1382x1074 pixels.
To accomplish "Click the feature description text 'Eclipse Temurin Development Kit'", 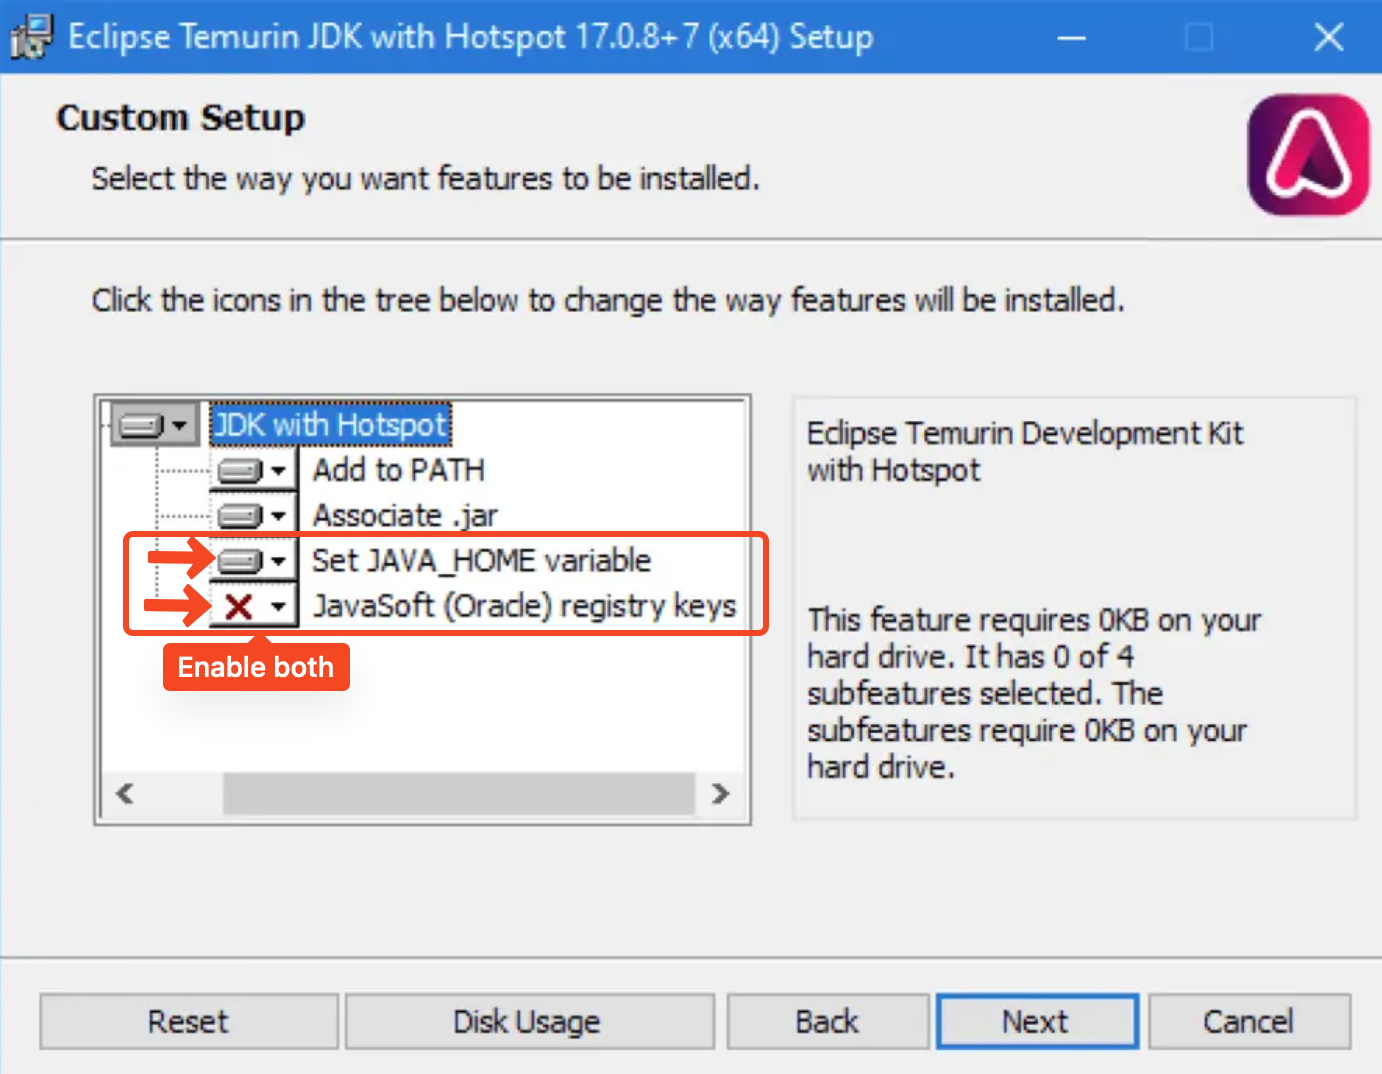I will point(1025,433).
